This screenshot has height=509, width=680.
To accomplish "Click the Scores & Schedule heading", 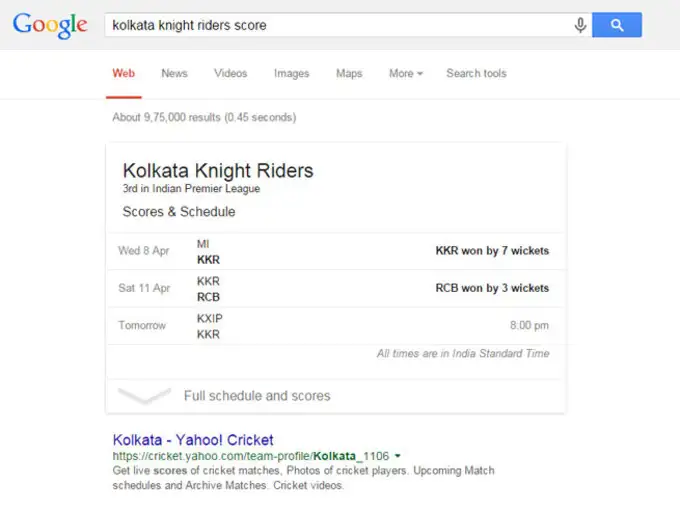I will (x=179, y=212).
